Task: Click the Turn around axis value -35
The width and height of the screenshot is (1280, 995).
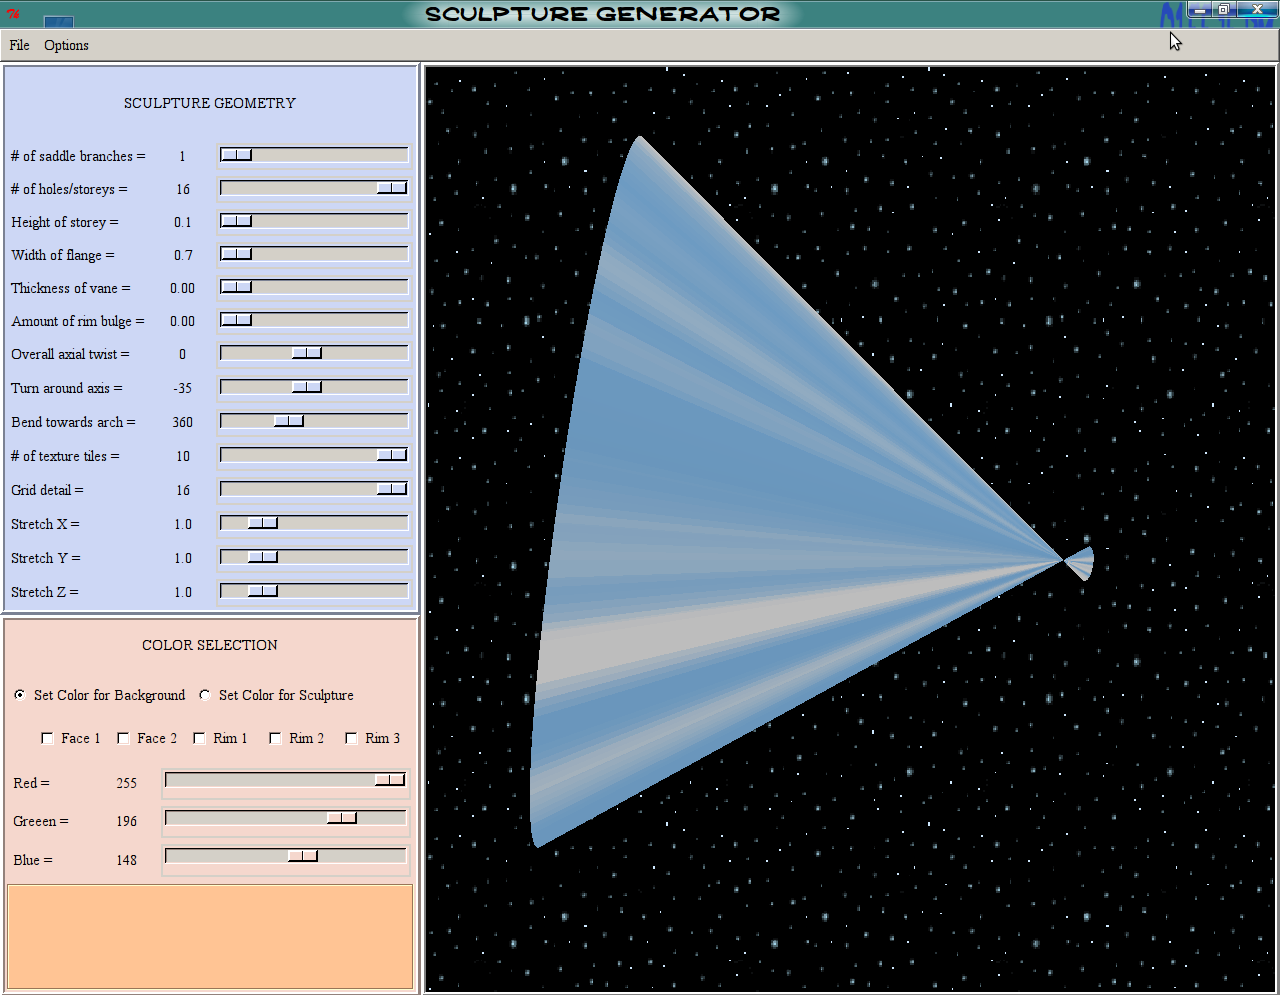Action: (x=182, y=388)
